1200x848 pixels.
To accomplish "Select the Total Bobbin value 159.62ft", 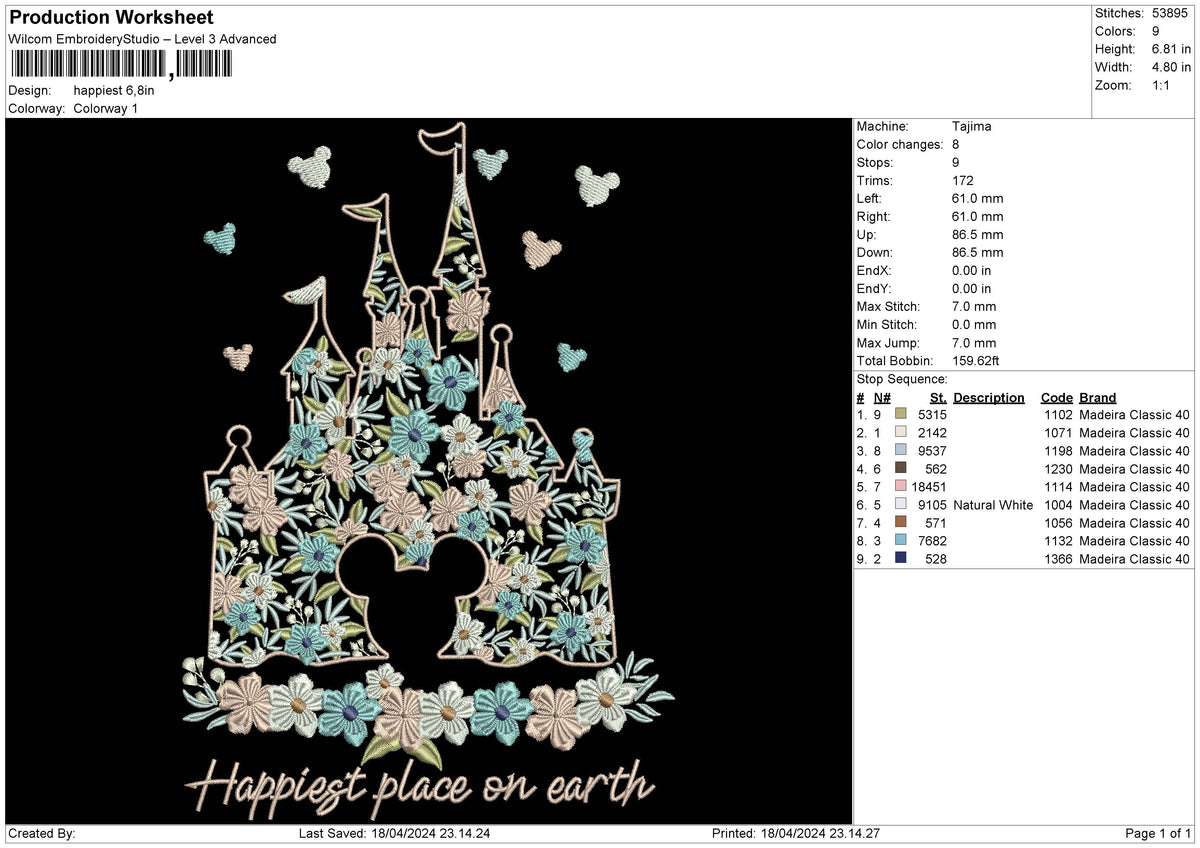I will pos(976,361).
